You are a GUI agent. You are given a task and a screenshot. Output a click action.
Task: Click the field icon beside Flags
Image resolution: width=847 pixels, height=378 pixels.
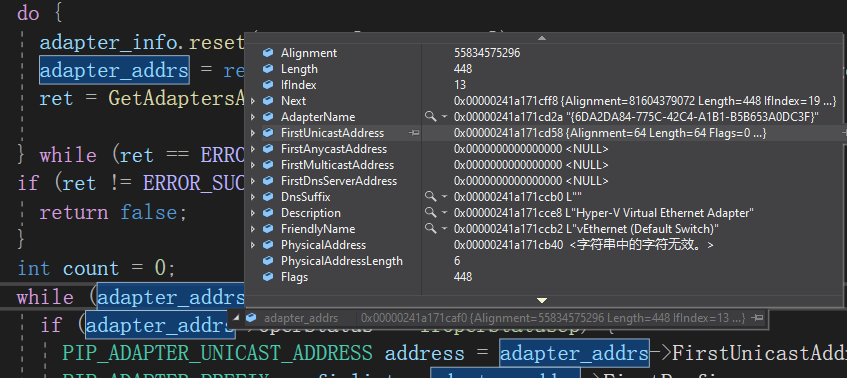click(x=268, y=277)
